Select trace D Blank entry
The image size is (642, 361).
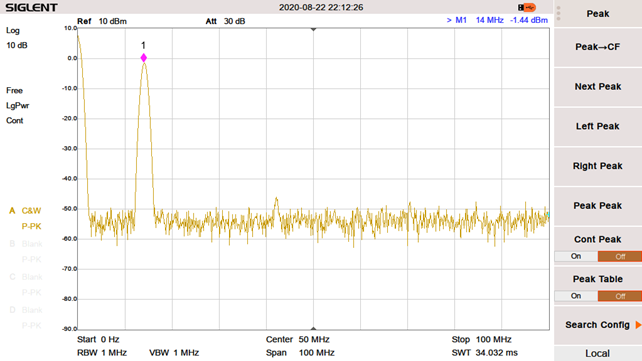tap(26, 310)
